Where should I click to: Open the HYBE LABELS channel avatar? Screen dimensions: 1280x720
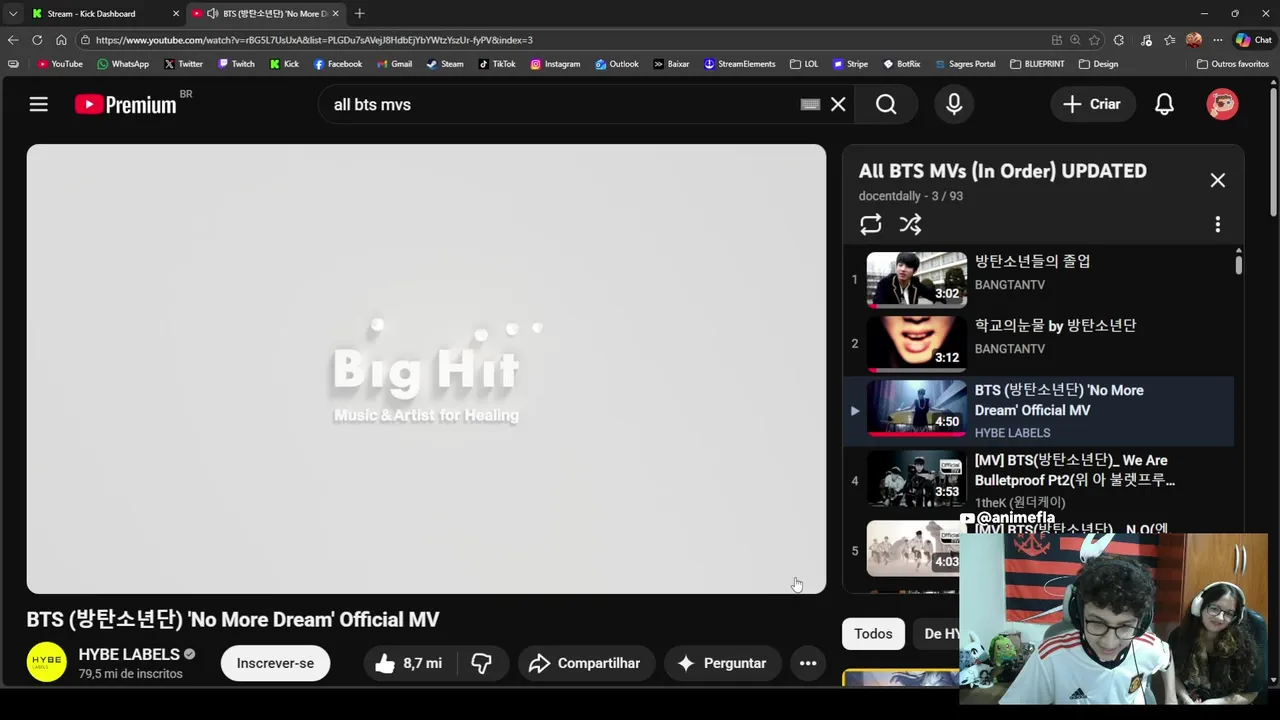(46, 663)
